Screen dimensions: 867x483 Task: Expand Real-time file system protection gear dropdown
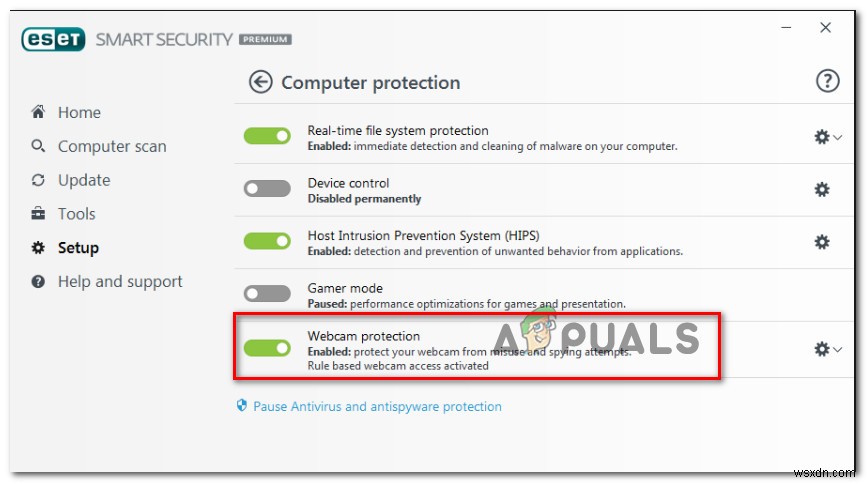click(x=828, y=137)
